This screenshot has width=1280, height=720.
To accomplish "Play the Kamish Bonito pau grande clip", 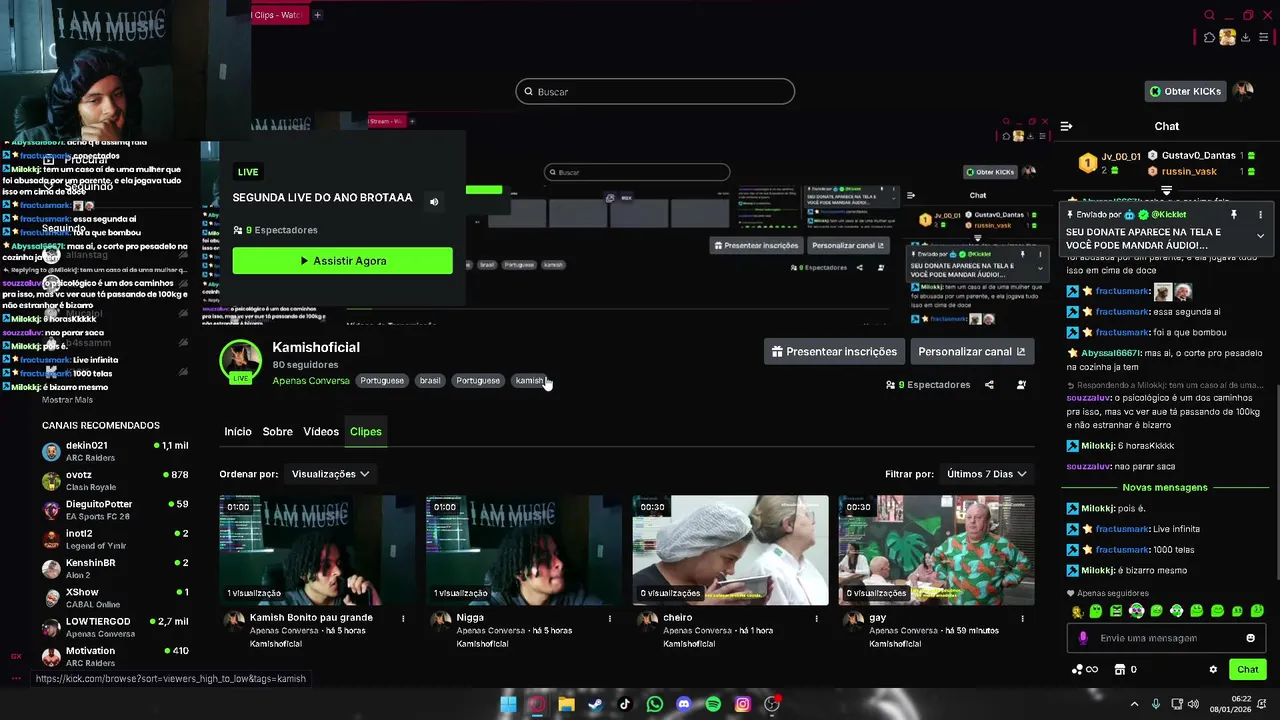I will [318, 550].
